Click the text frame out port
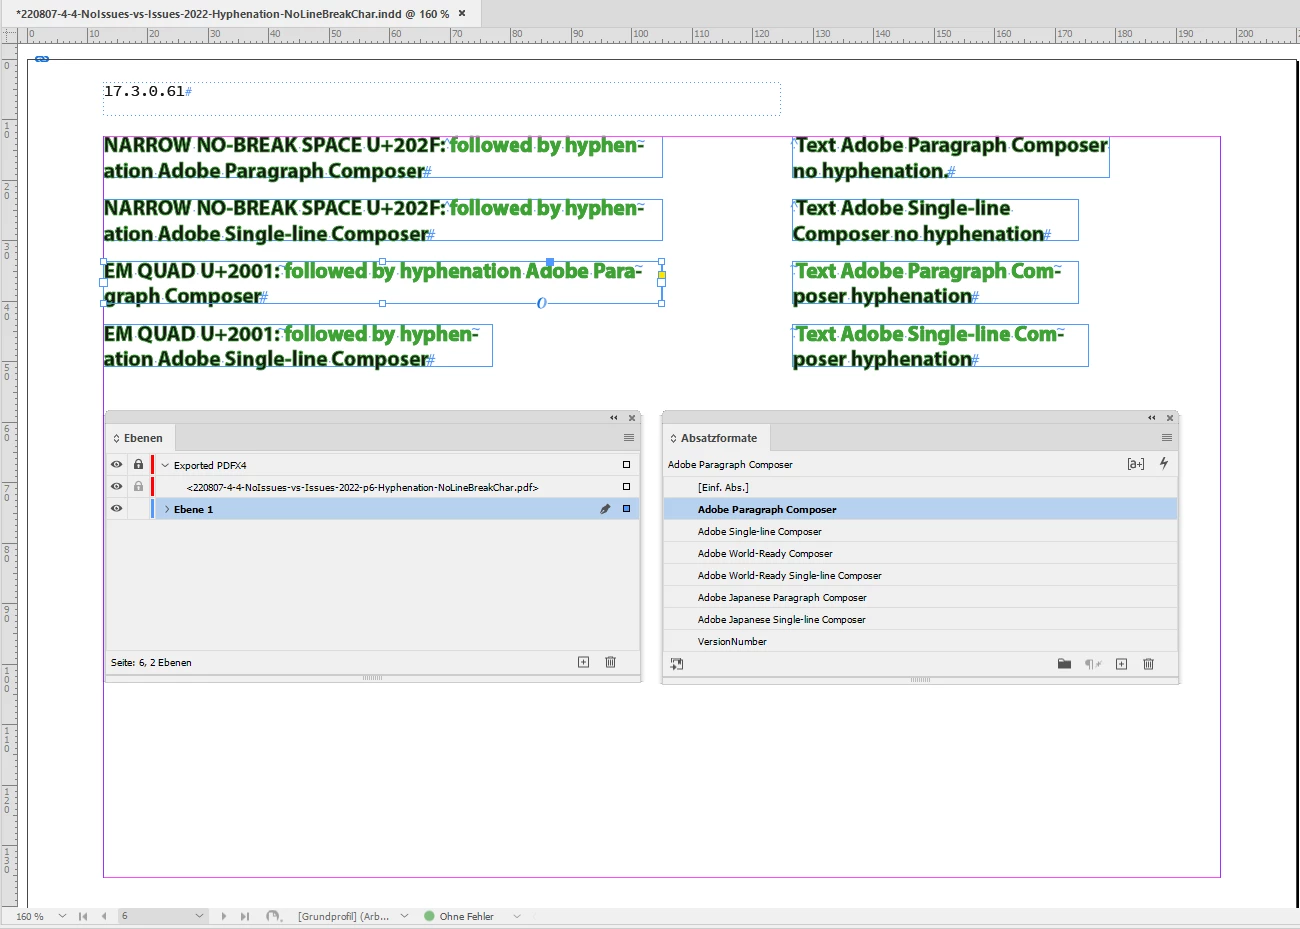The height and width of the screenshot is (929, 1300). tap(661, 282)
